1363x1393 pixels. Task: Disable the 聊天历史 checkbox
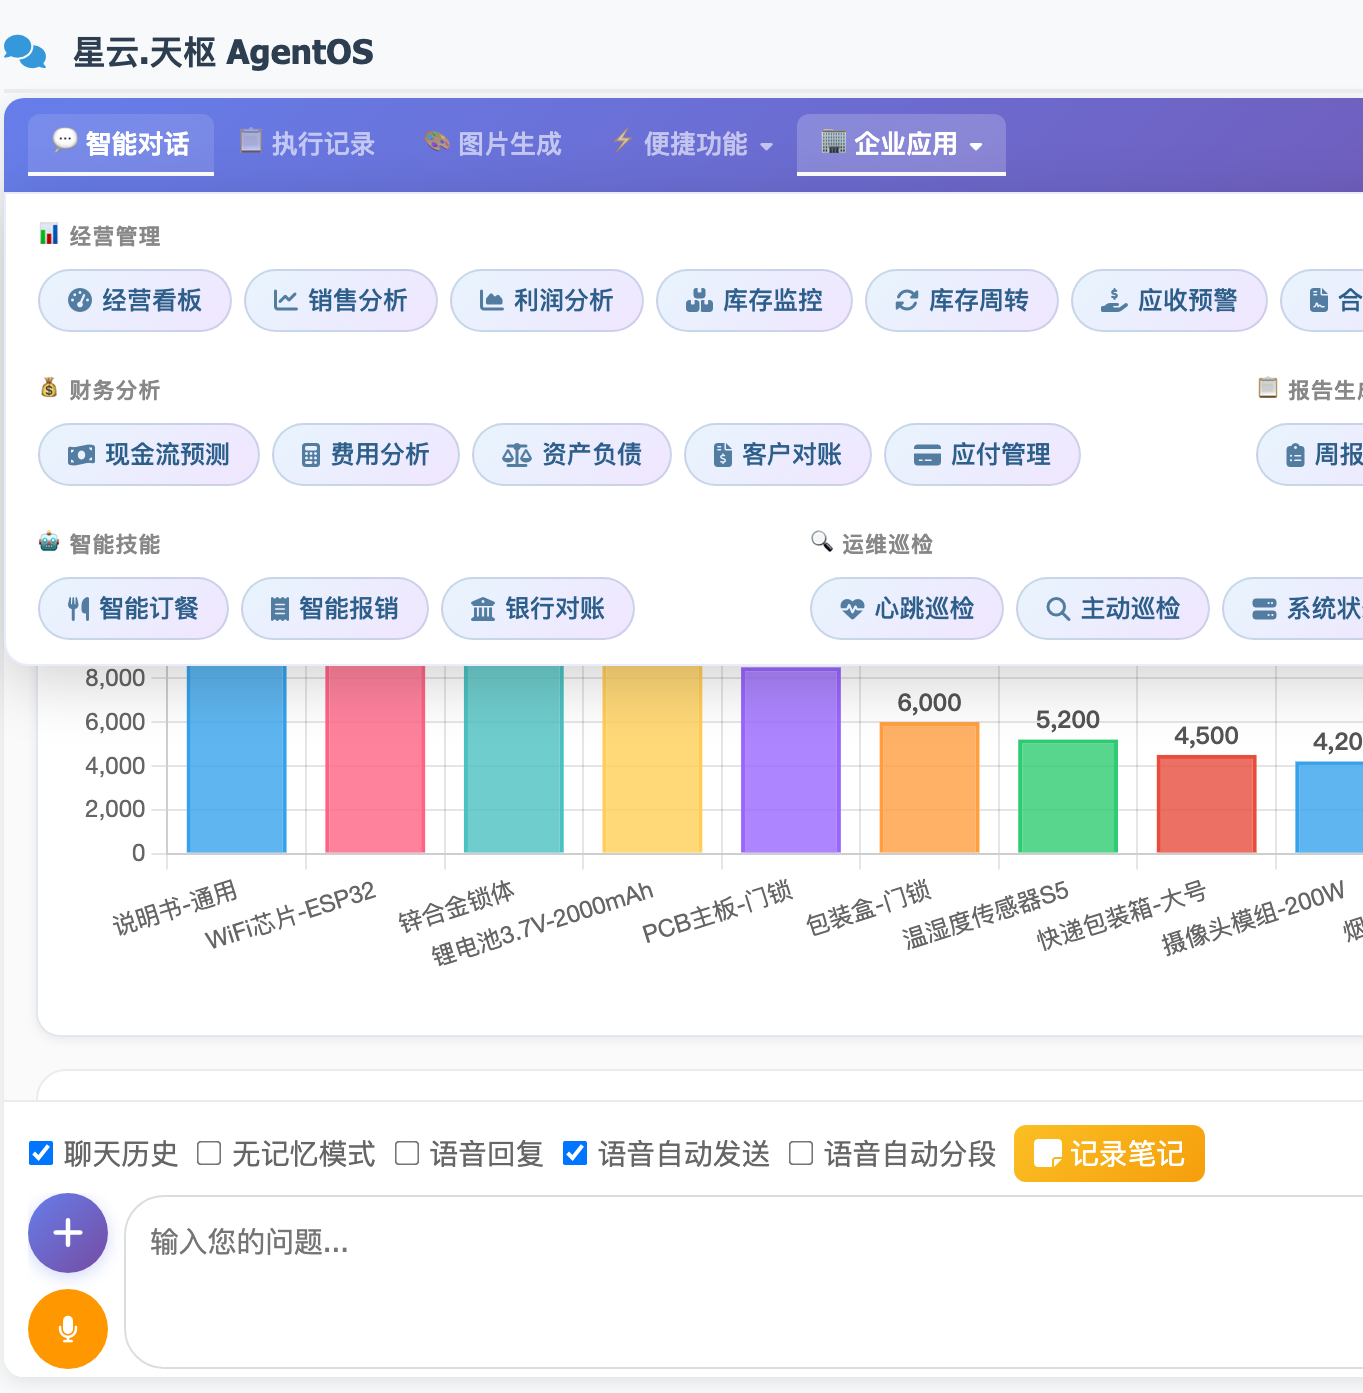[41, 1153]
